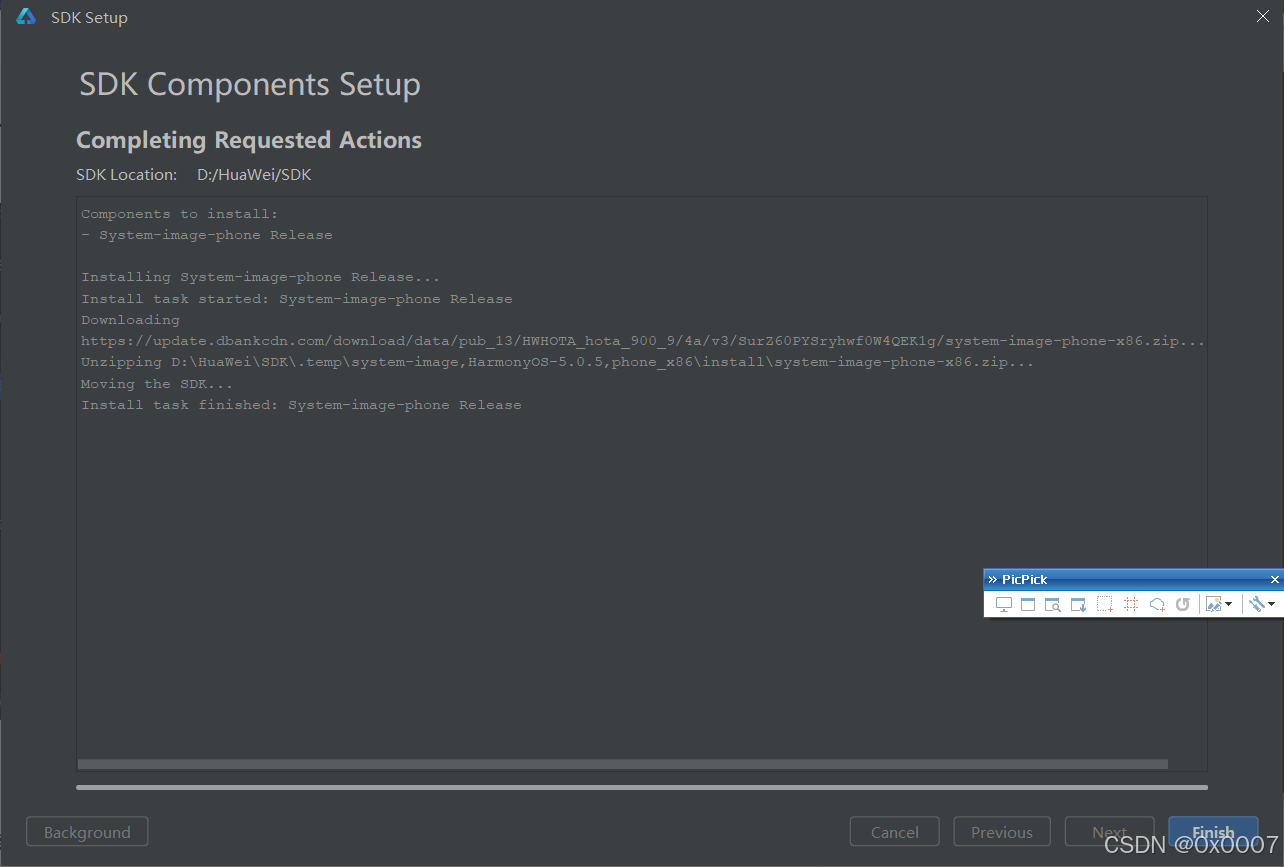Click the dbankcdn download URL line
Screen dimensions: 1284x867
[x=643, y=341]
